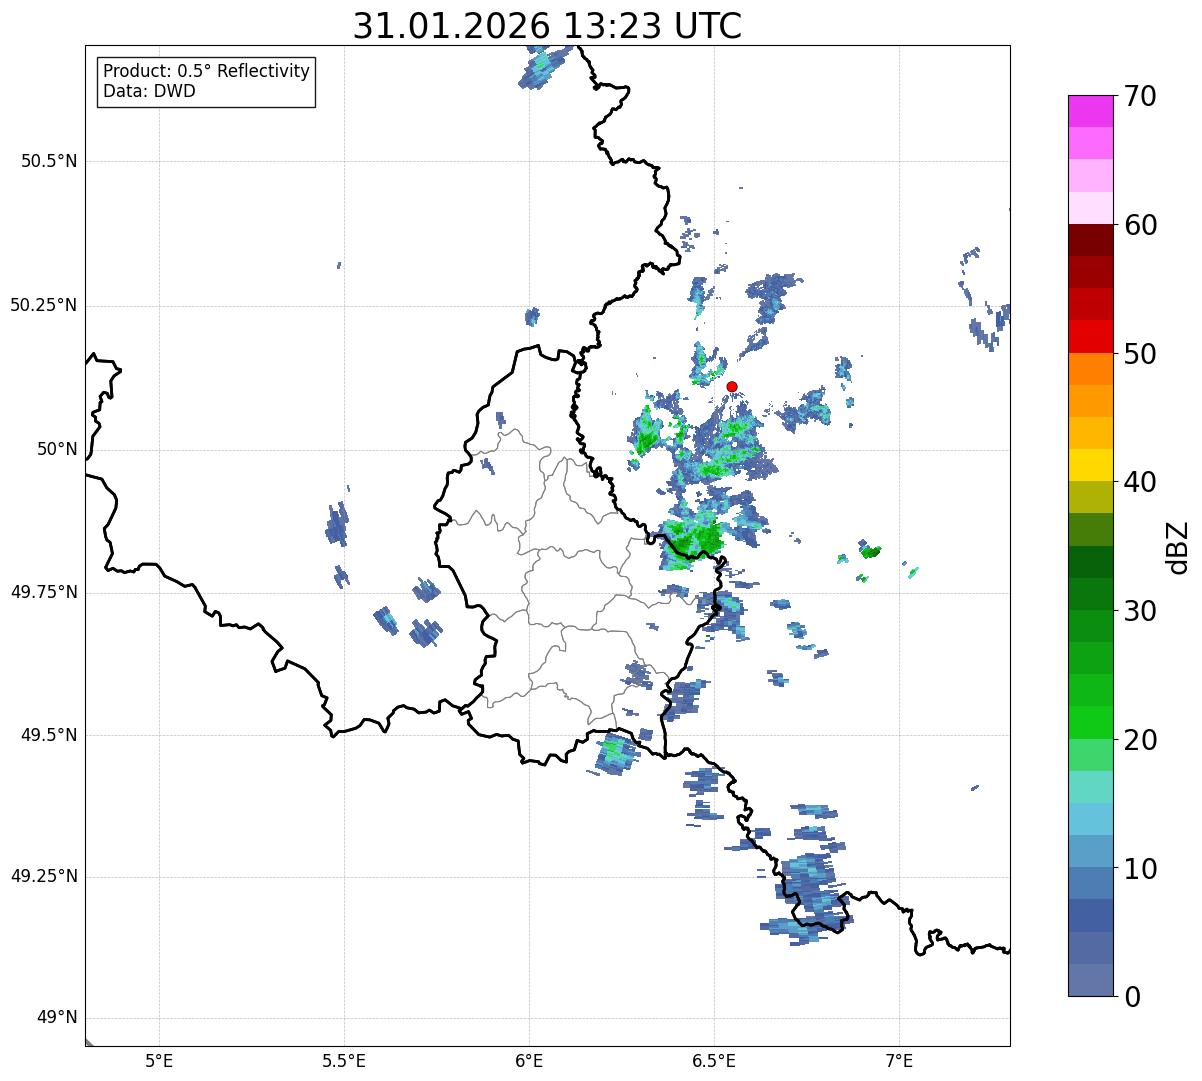Click the colorbar tick label 30
The height and width of the screenshot is (1081, 1202).
(1140, 611)
